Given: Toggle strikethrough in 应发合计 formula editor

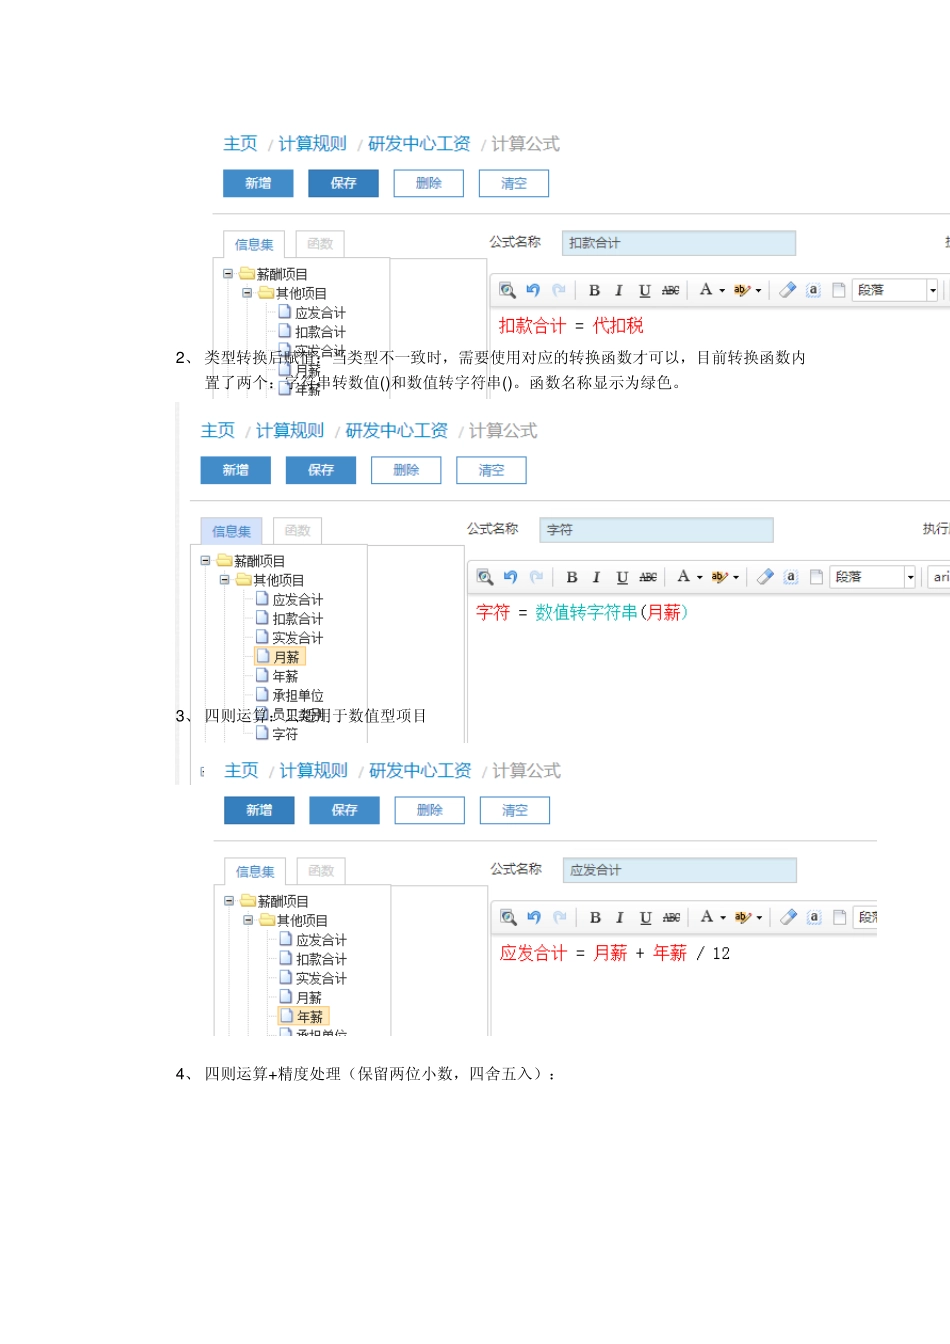Looking at the screenshot, I should point(672,917).
